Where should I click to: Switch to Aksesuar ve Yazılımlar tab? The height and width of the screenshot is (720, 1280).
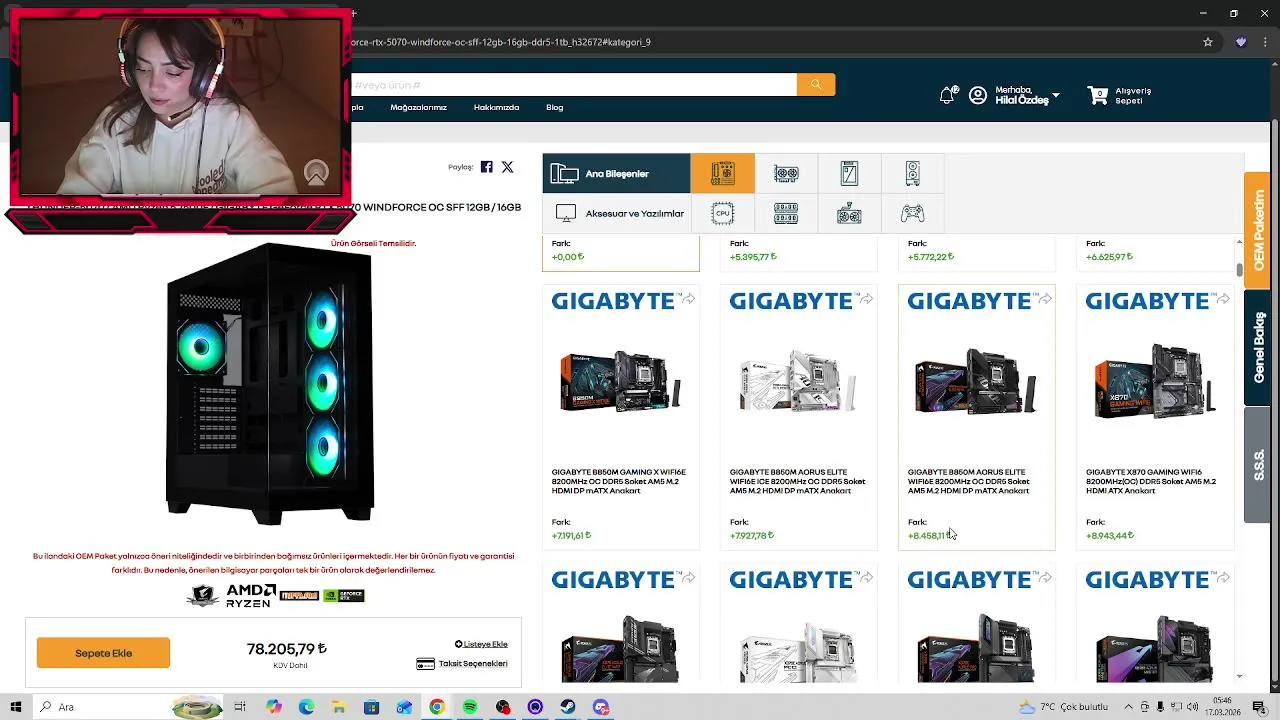616,213
